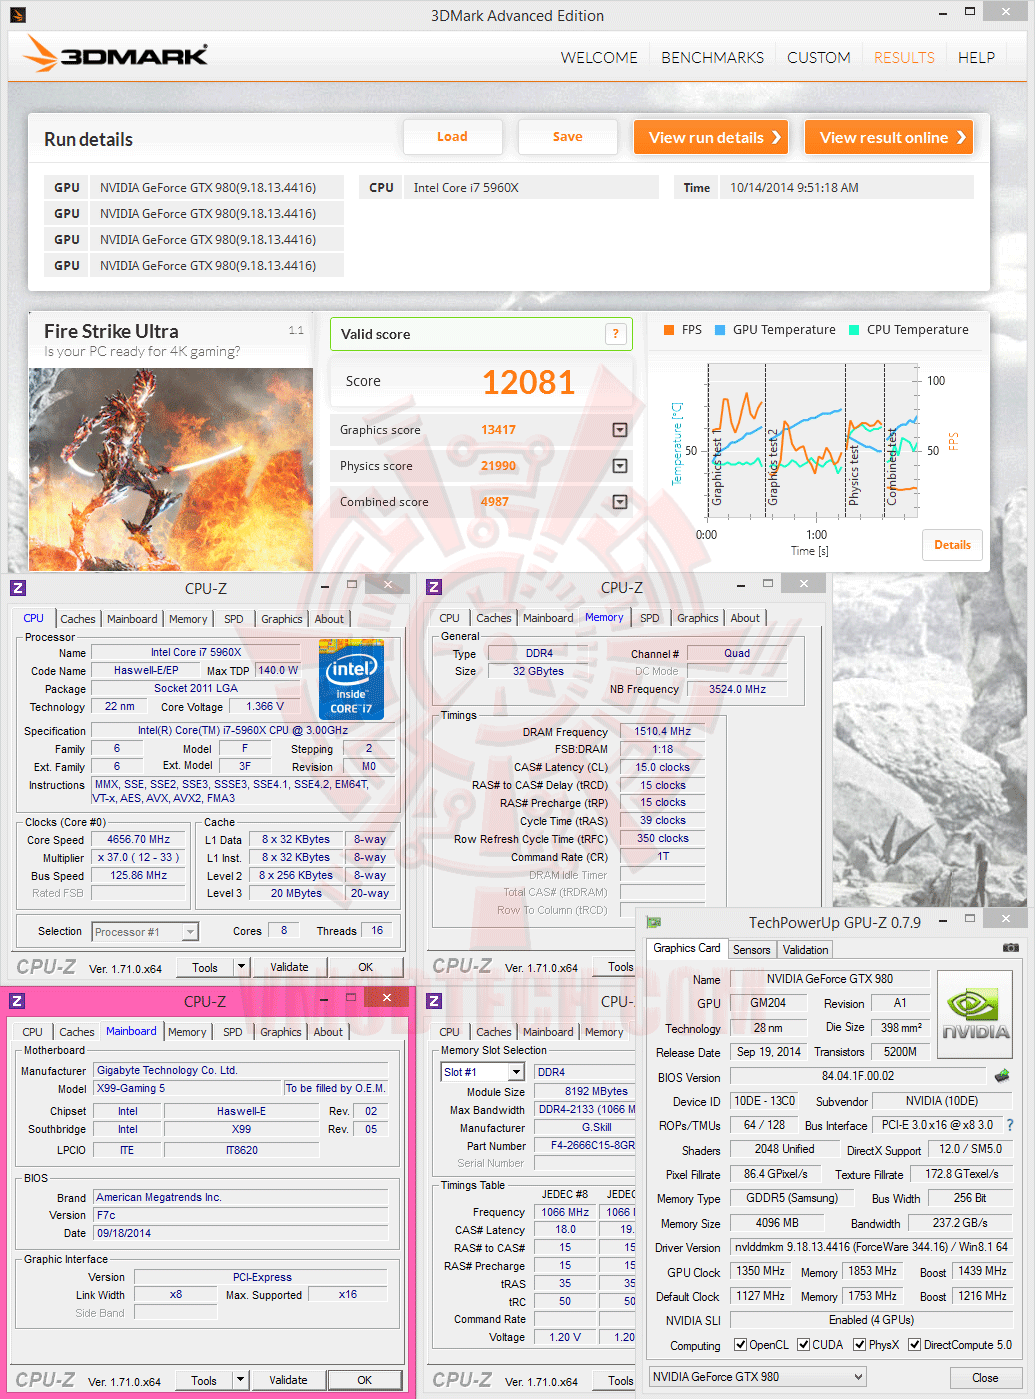The width and height of the screenshot is (1035, 1399).
Task: Click teal CPU Temperature legend square
Action: click(854, 330)
